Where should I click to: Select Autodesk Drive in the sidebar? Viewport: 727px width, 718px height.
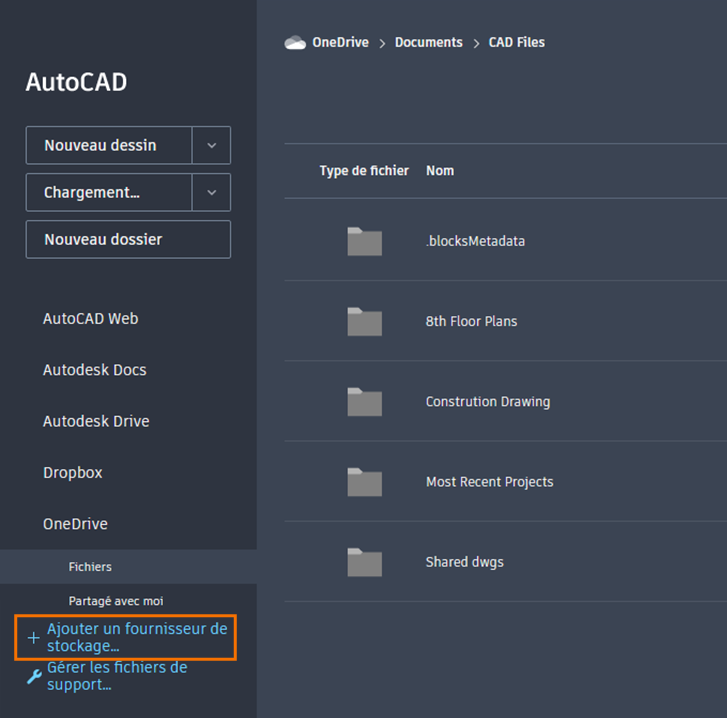point(96,421)
